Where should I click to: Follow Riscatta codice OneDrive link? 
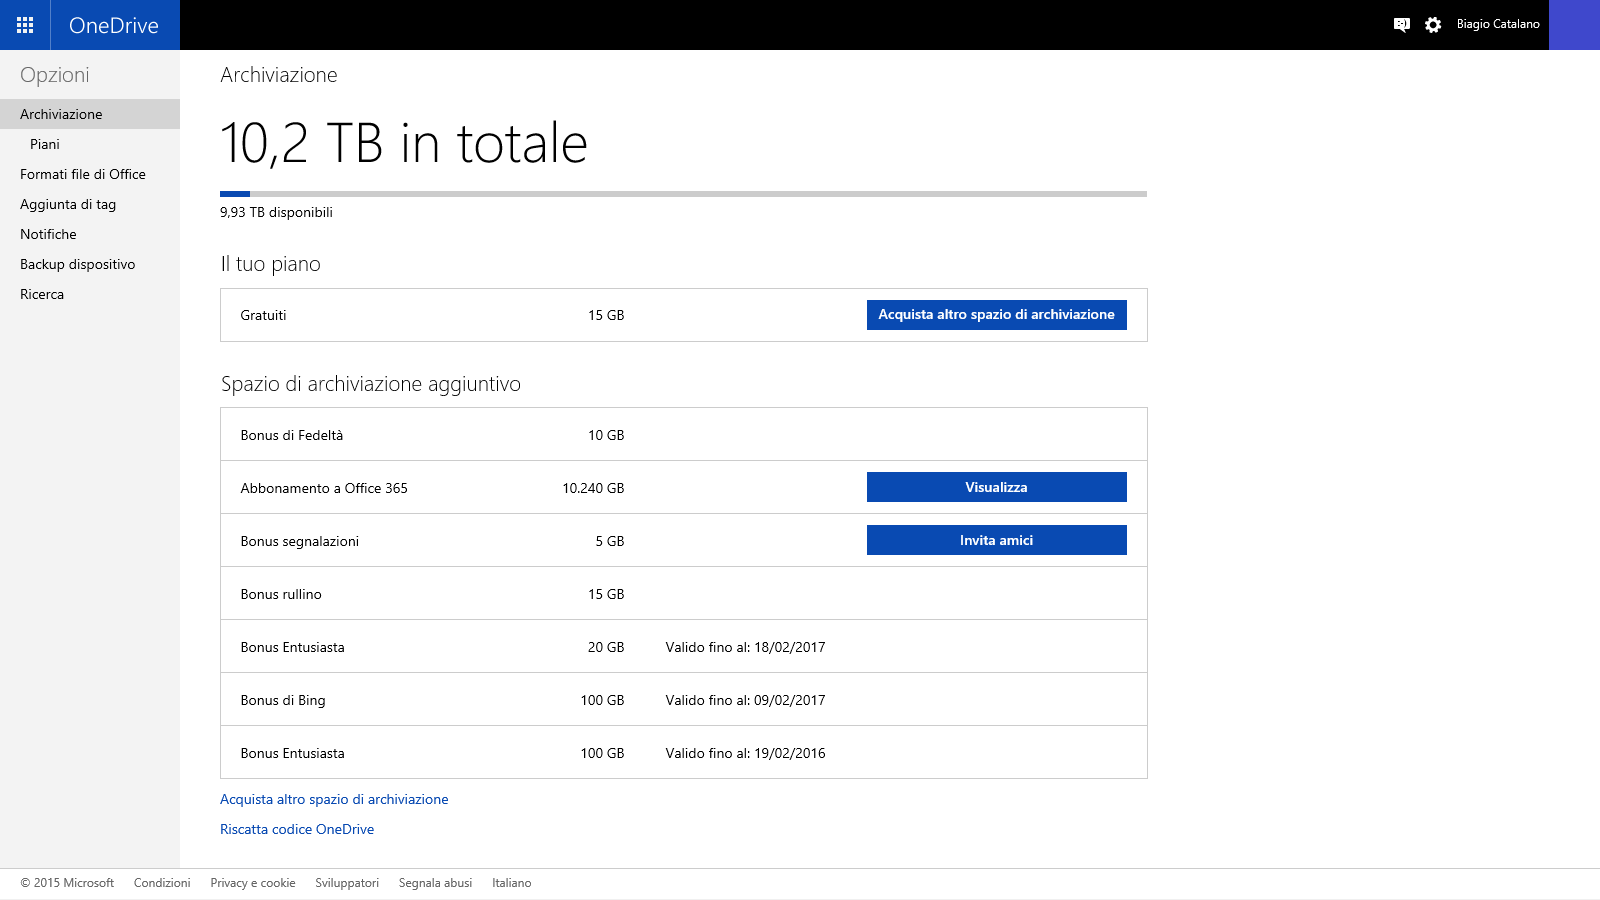(297, 829)
